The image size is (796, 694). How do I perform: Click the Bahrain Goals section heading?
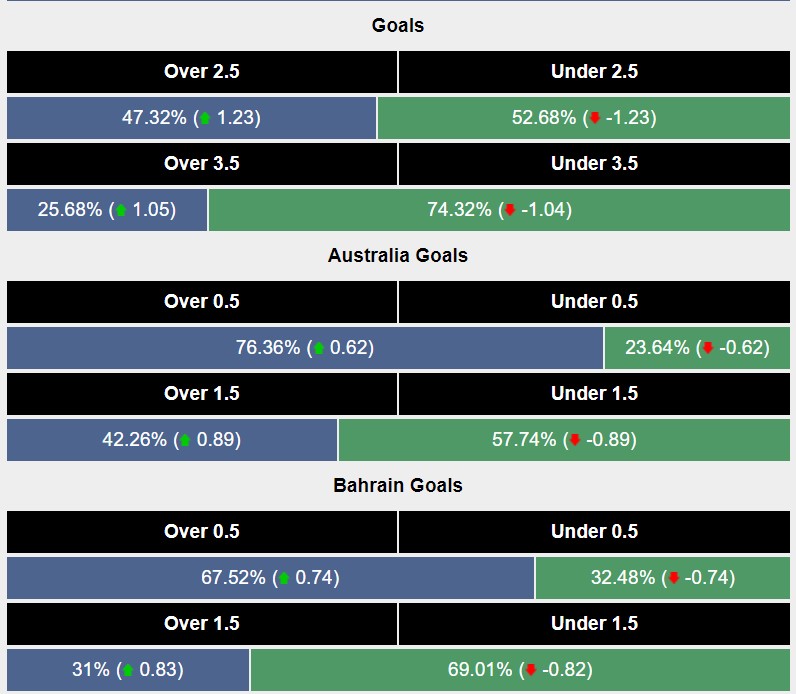click(398, 485)
